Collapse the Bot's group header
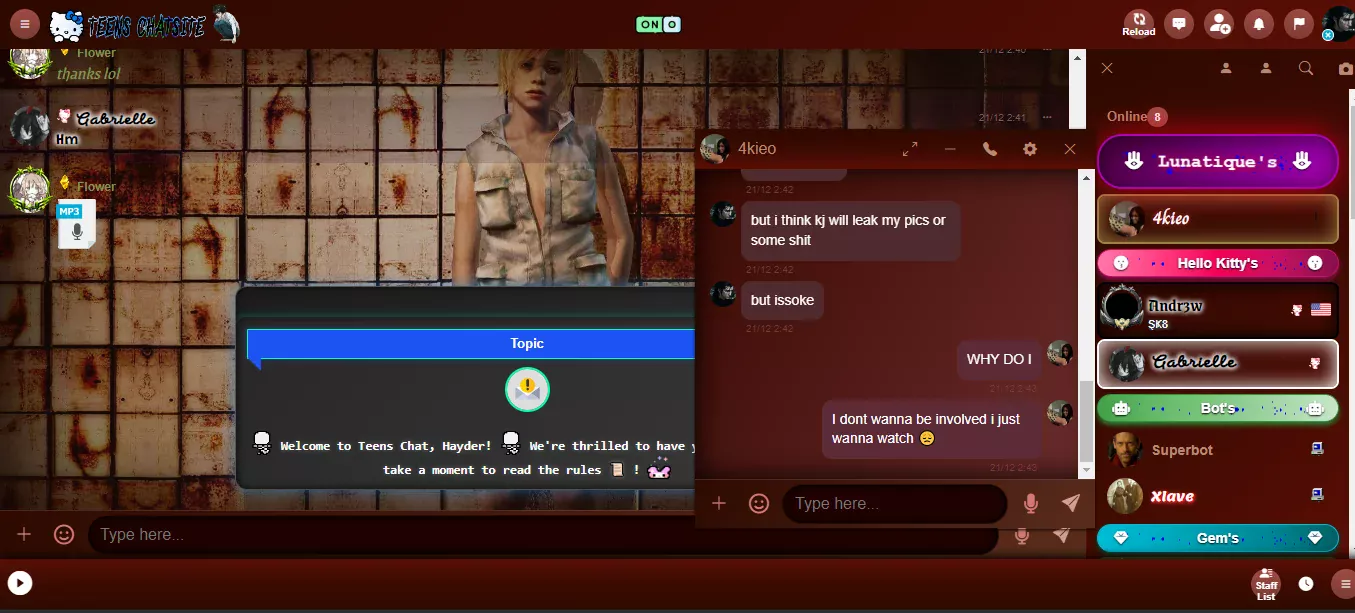Viewport: 1355px width, 613px height. point(1218,409)
